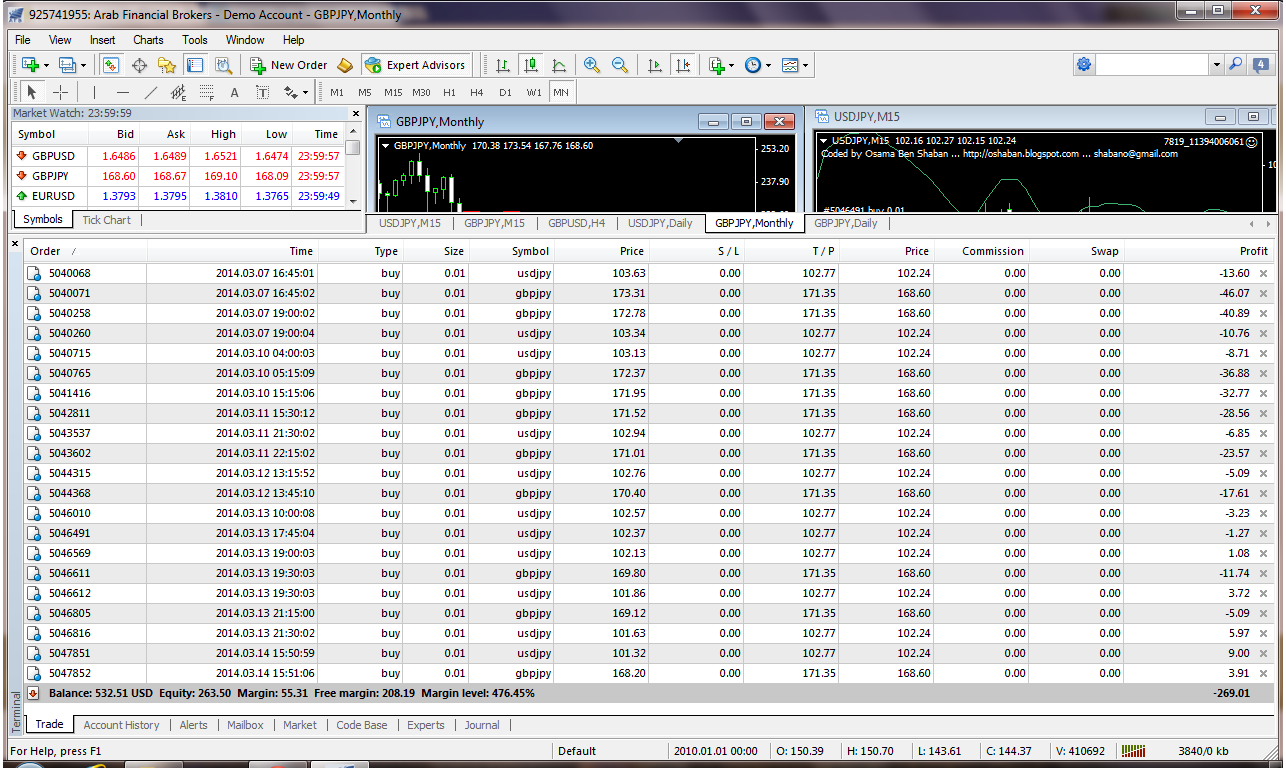Zoom out on the chart
This screenshot has height=768, width=1286.
(620, 65)
